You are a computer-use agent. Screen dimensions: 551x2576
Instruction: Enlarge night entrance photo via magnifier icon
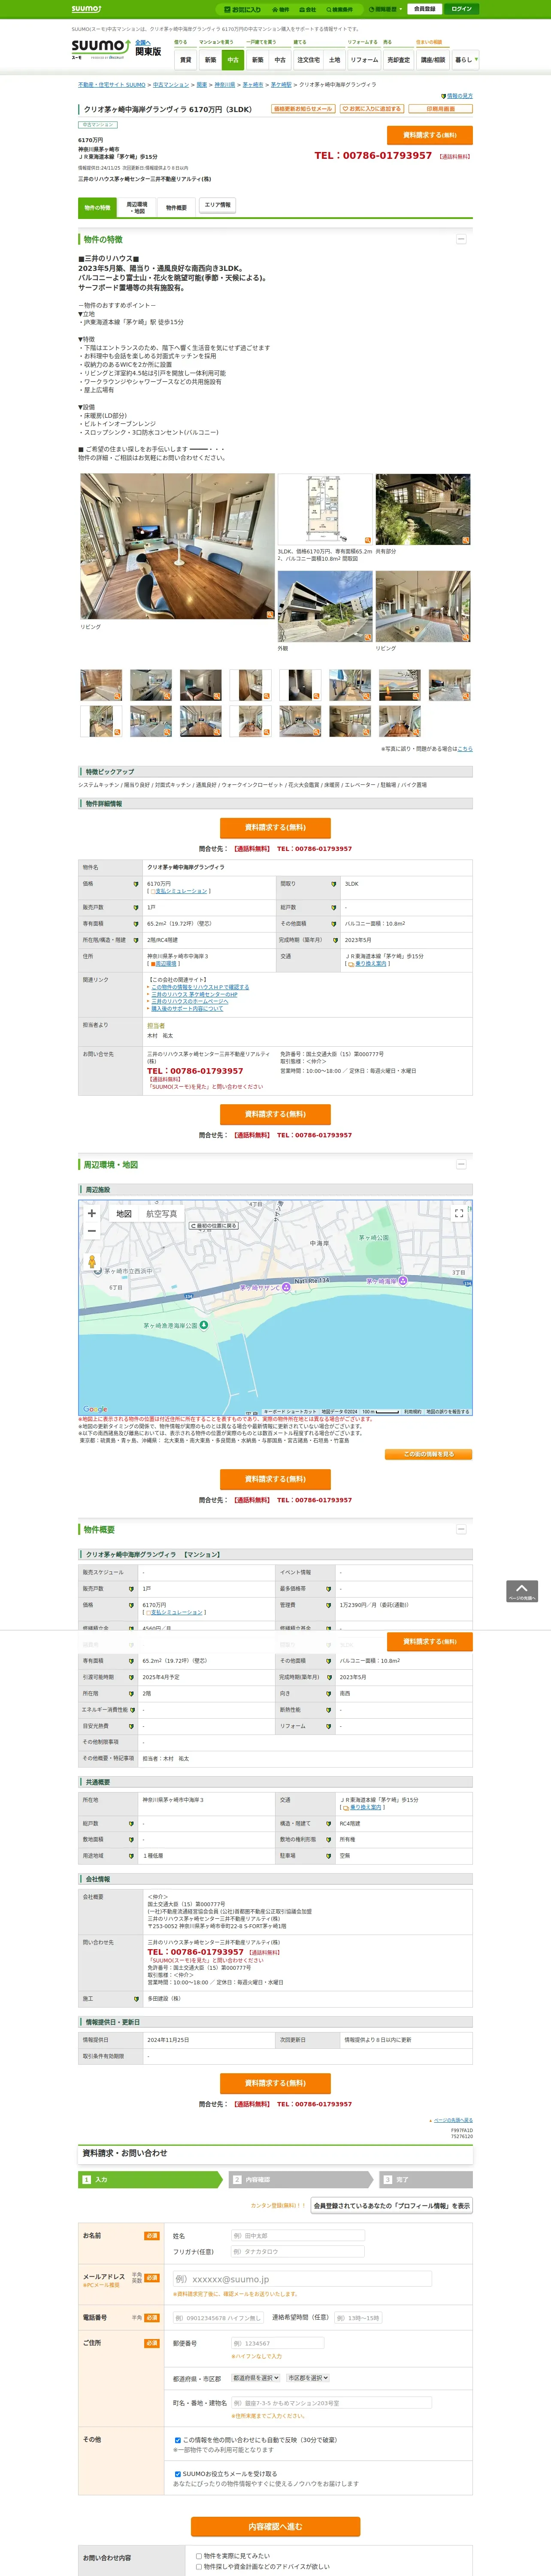(x=465, y=540)
